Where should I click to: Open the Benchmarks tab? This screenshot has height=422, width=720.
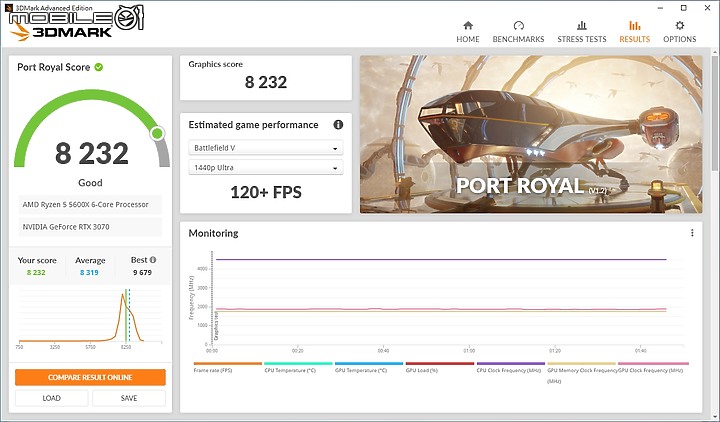point(518,32)
